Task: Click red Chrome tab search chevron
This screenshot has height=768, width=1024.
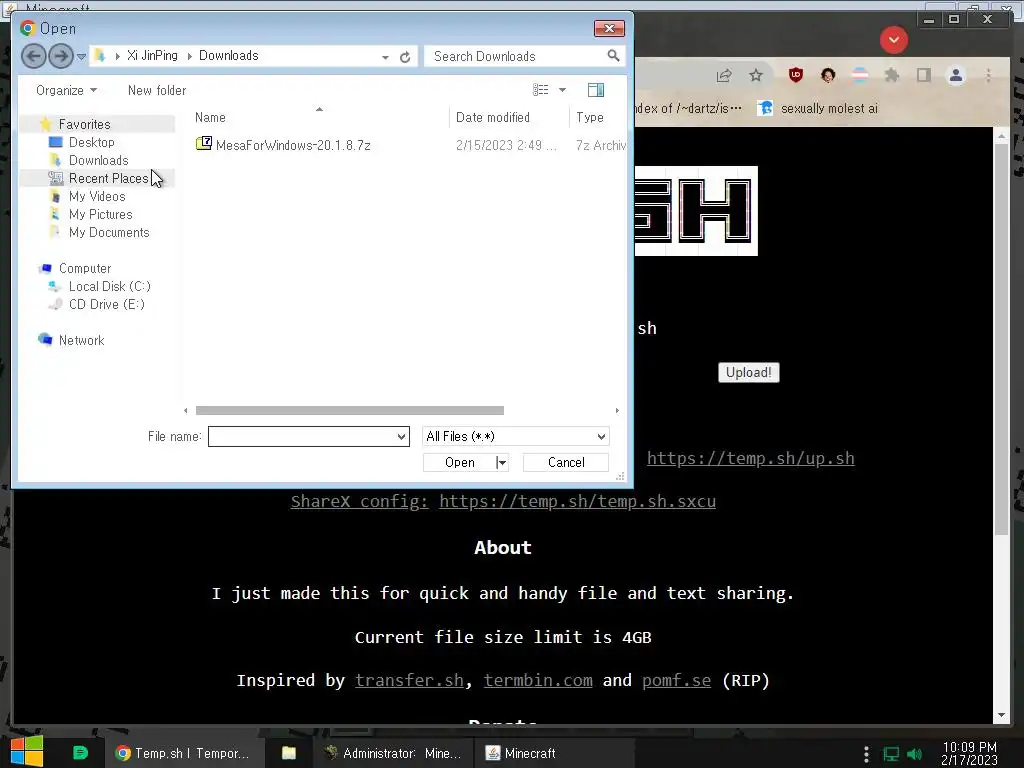Action: point(893,40)
